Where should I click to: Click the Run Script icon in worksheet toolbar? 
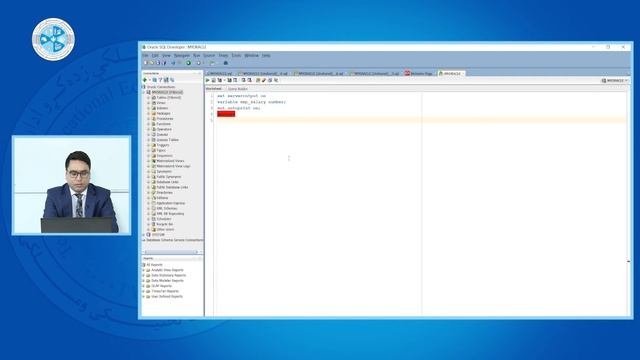(213, 80)
